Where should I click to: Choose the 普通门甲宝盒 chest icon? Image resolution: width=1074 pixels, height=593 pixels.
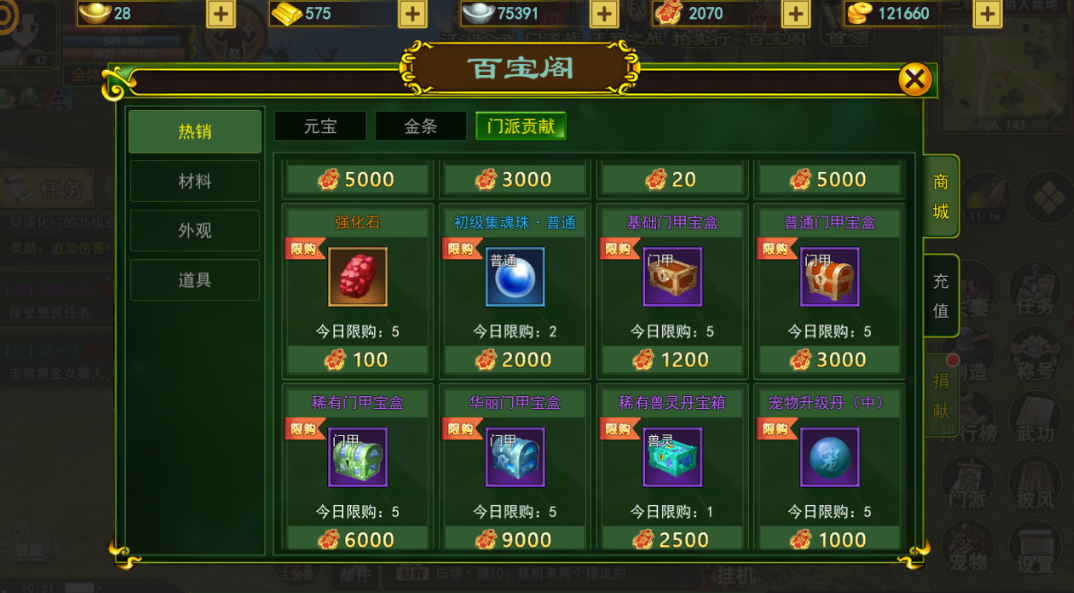829,277
